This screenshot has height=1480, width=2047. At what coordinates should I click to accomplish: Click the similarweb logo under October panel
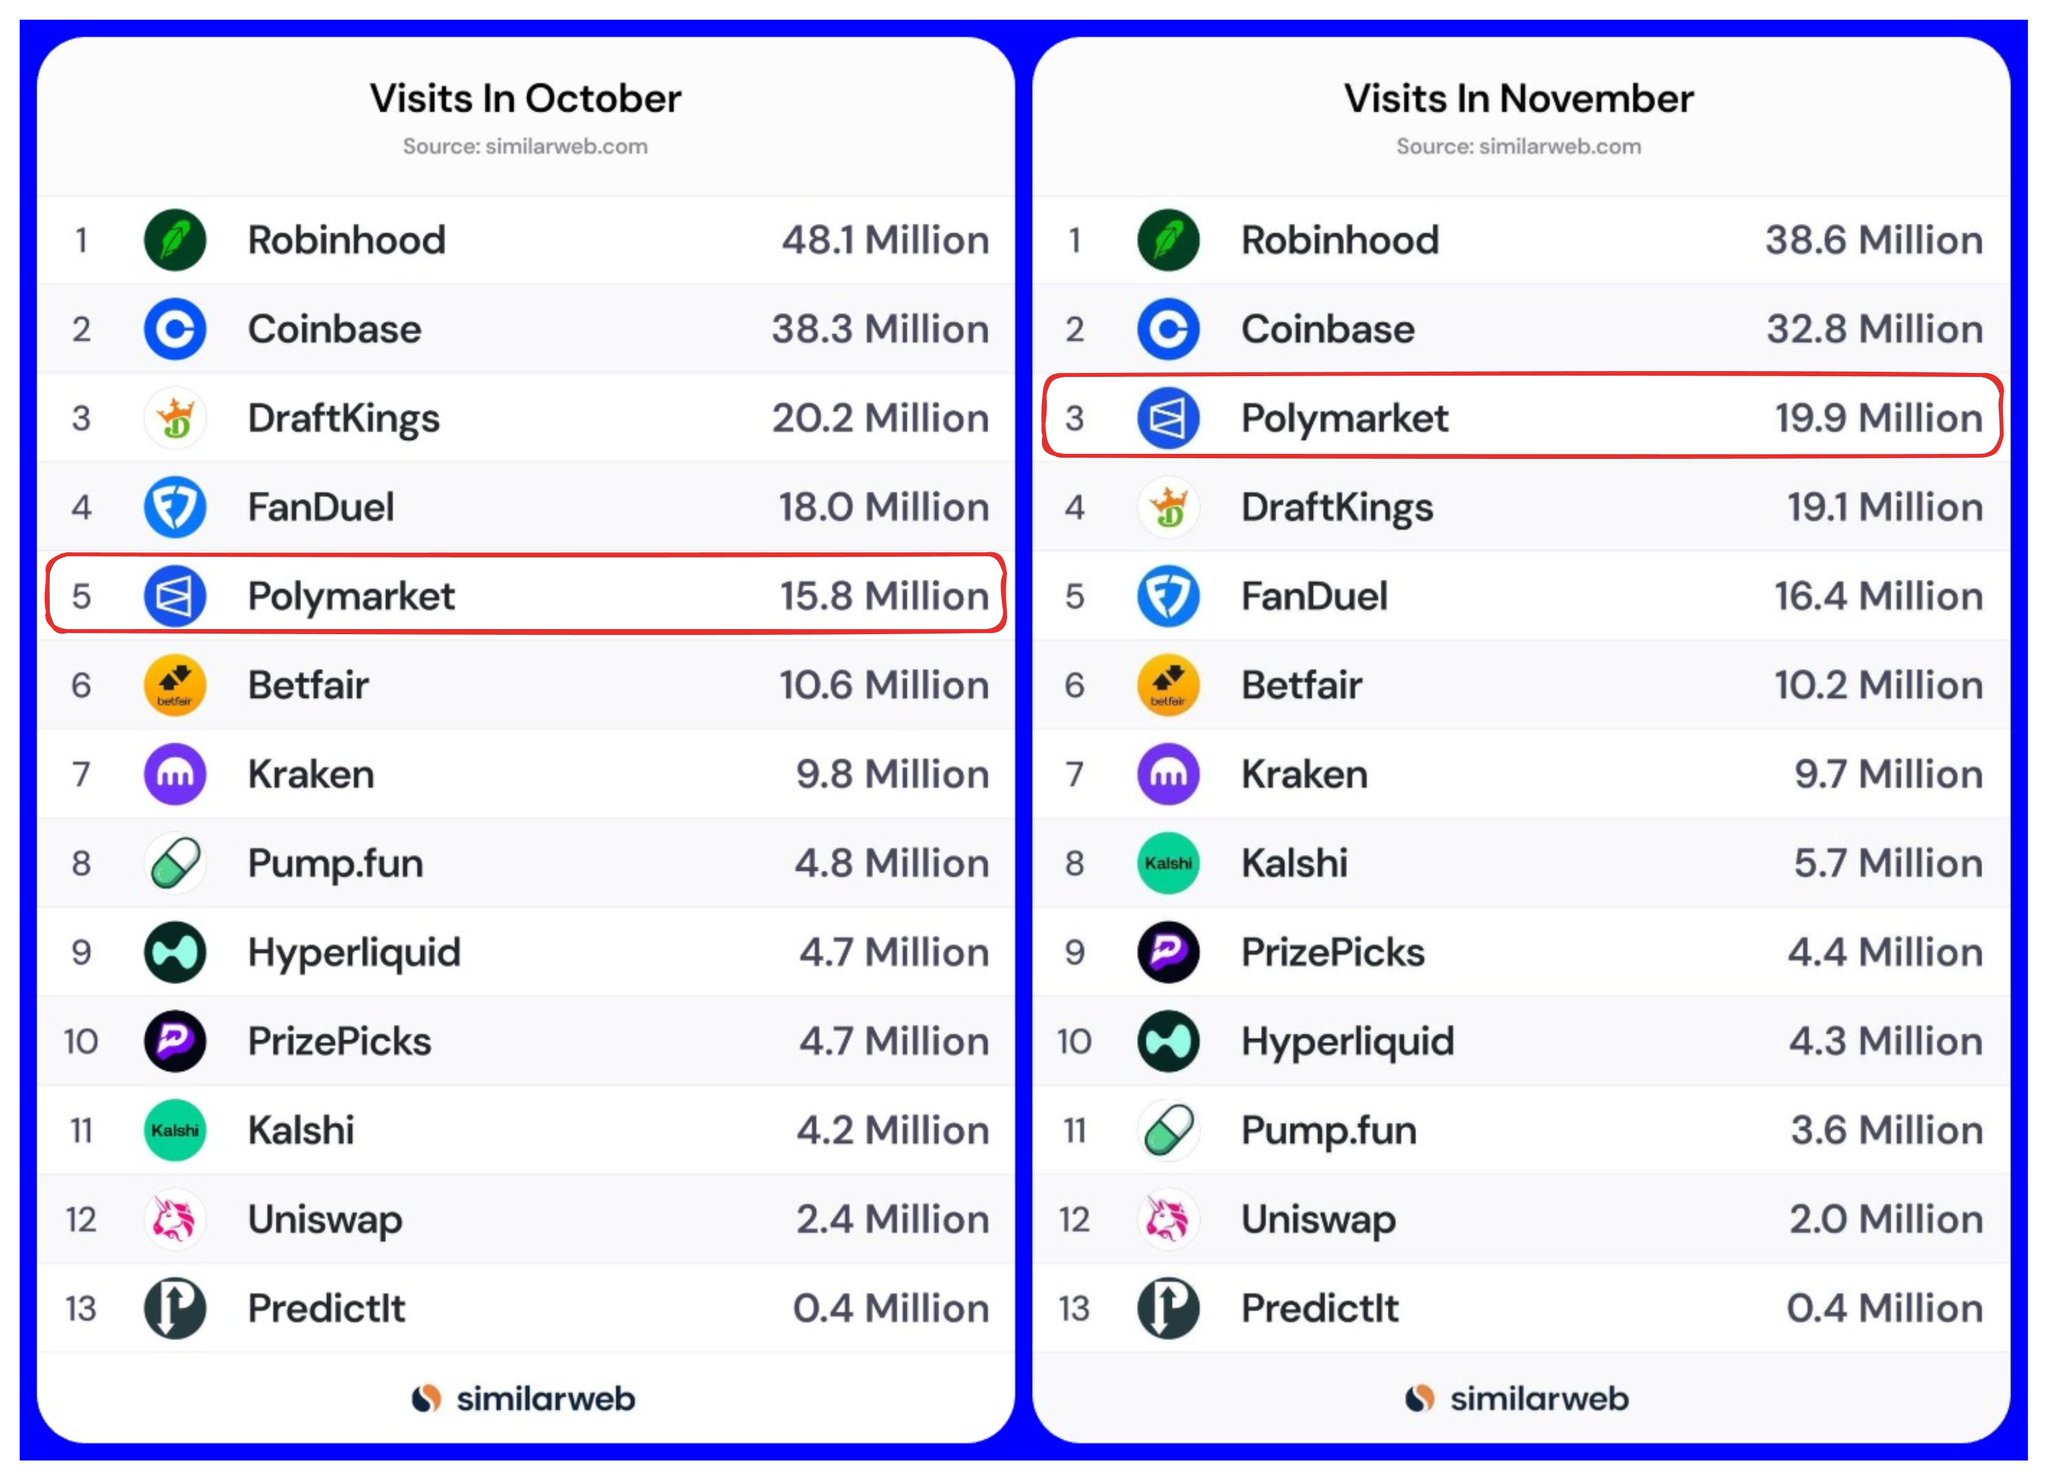524,1398
